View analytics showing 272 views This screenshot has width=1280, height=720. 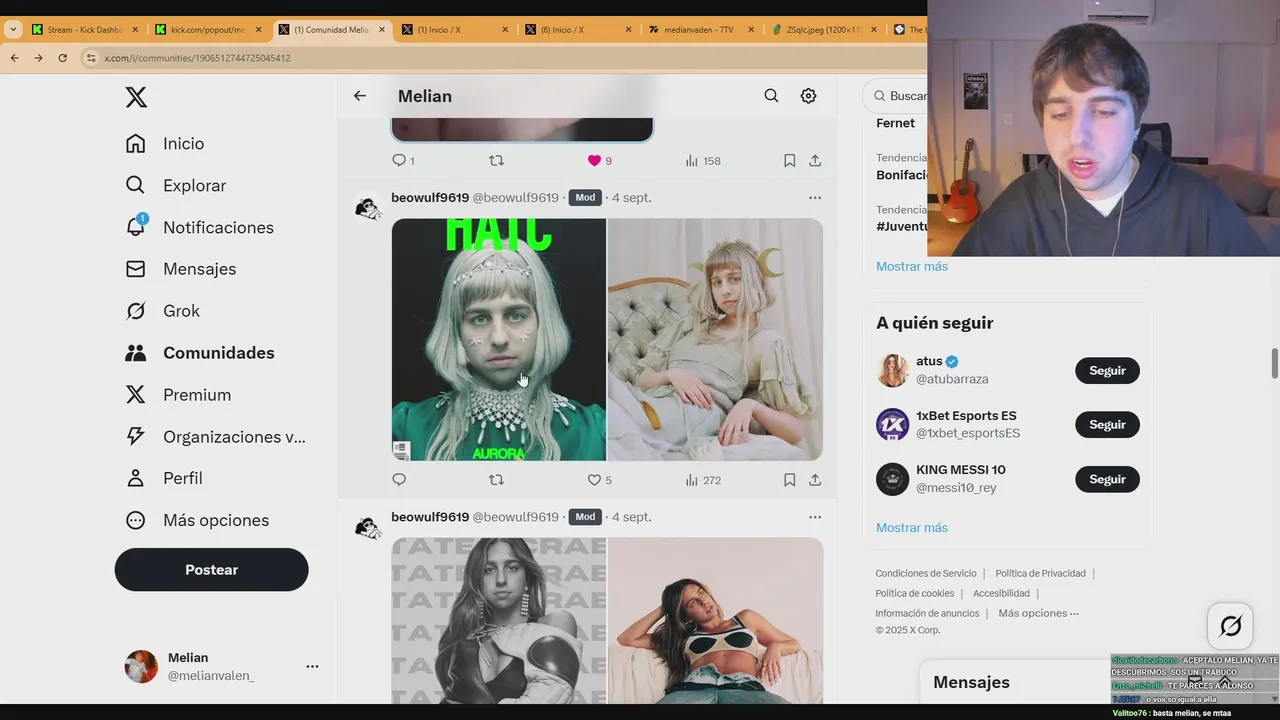(x=703, y=480)
